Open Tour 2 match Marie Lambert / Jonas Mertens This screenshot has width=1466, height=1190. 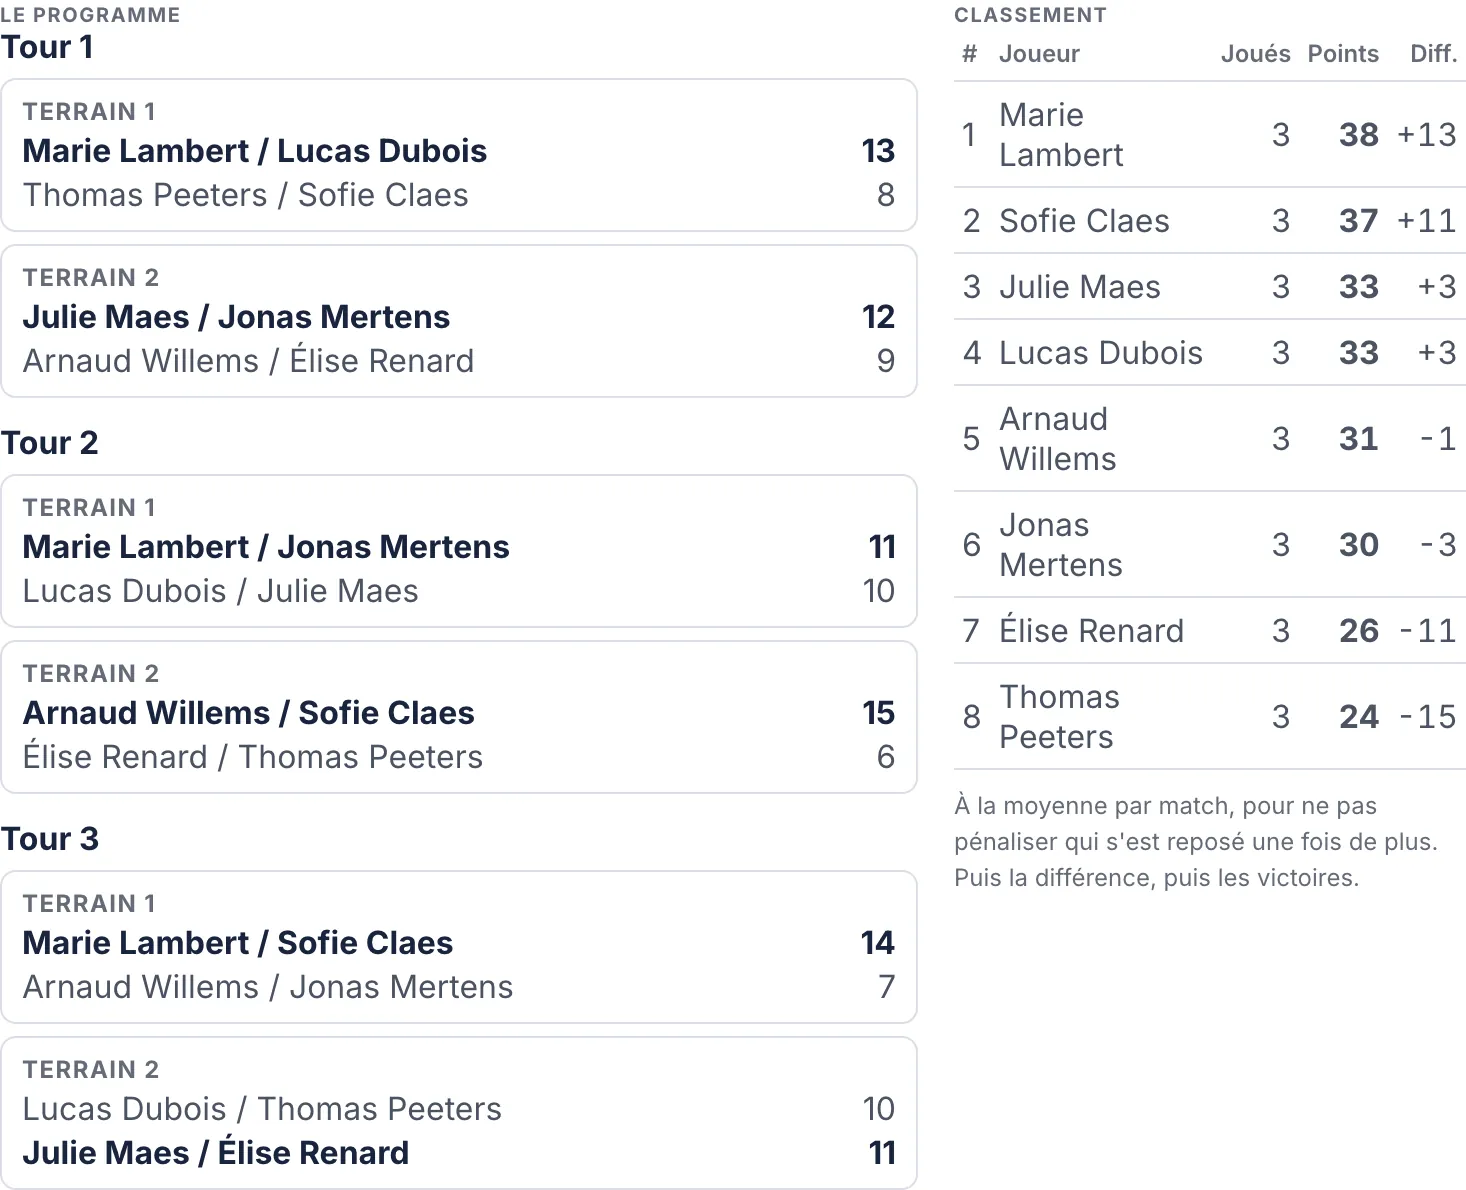point(459,551)
